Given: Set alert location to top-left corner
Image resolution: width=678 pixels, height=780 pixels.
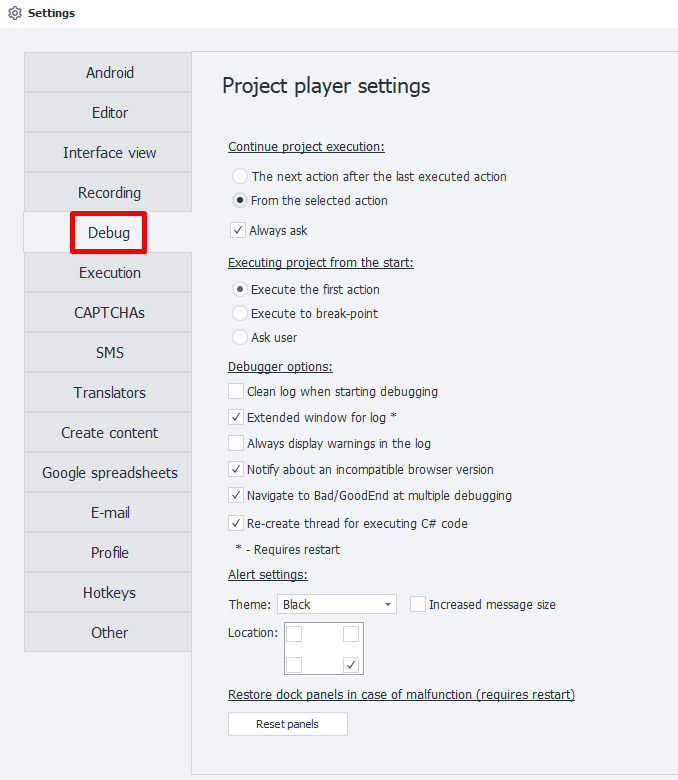Looking at the screenshot, I should click(295, 634).
